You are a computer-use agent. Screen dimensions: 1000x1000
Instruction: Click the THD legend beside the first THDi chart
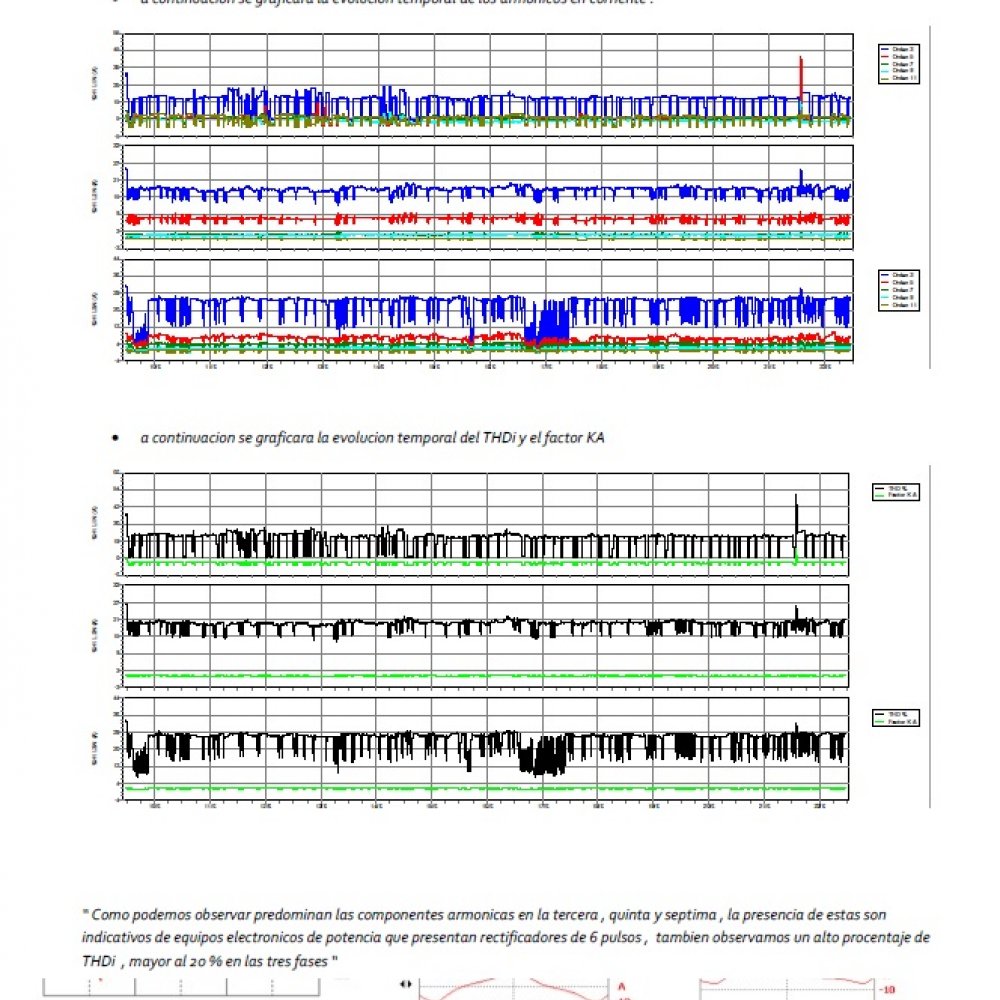(x=895, y=492)
